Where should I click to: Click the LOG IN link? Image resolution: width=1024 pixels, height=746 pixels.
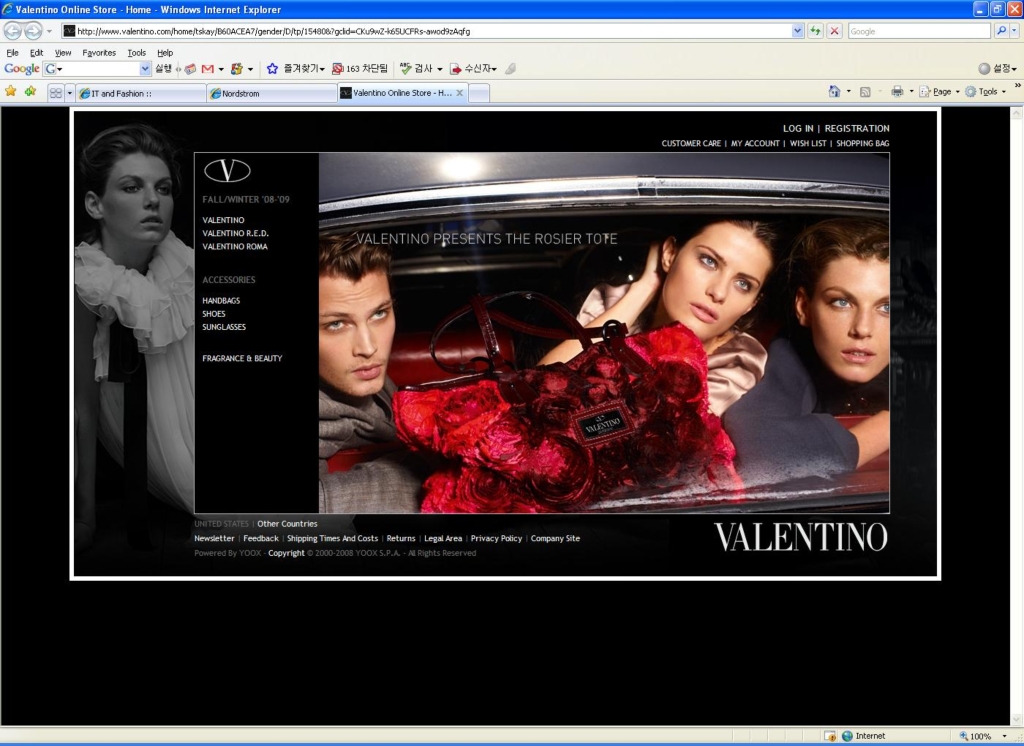click(798, 129)
